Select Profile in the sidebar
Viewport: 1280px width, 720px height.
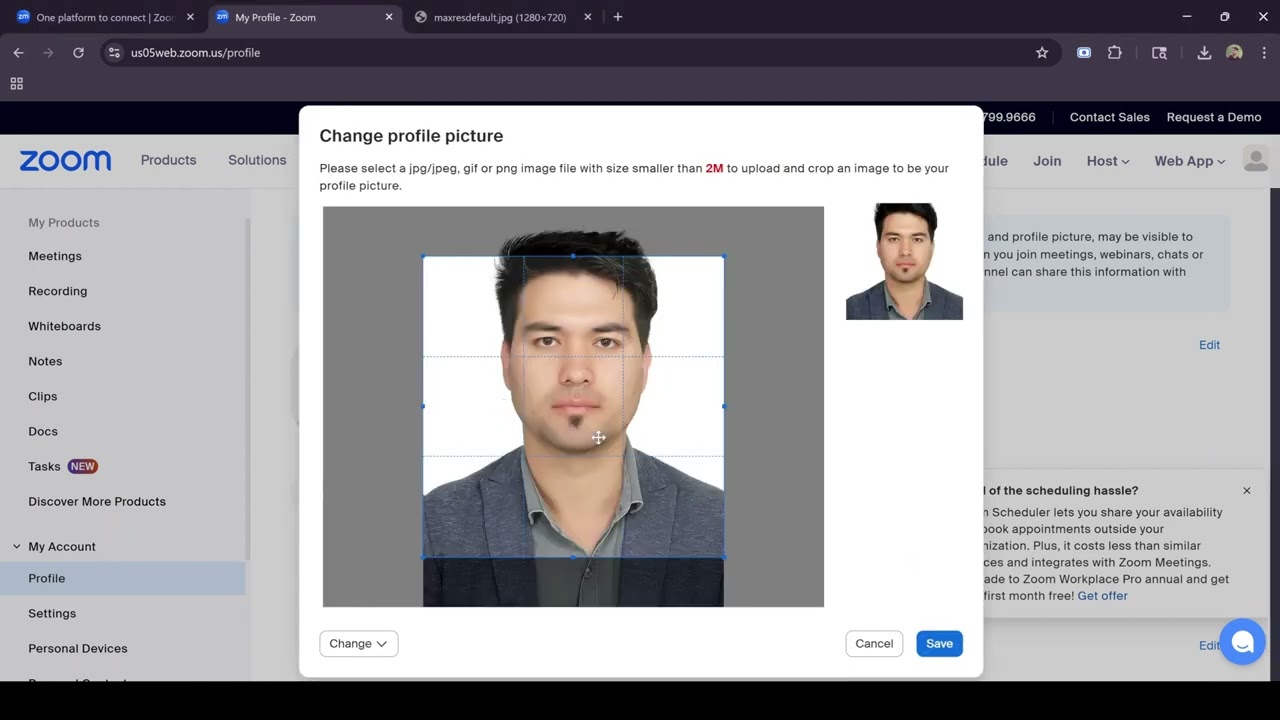(122, 579)
